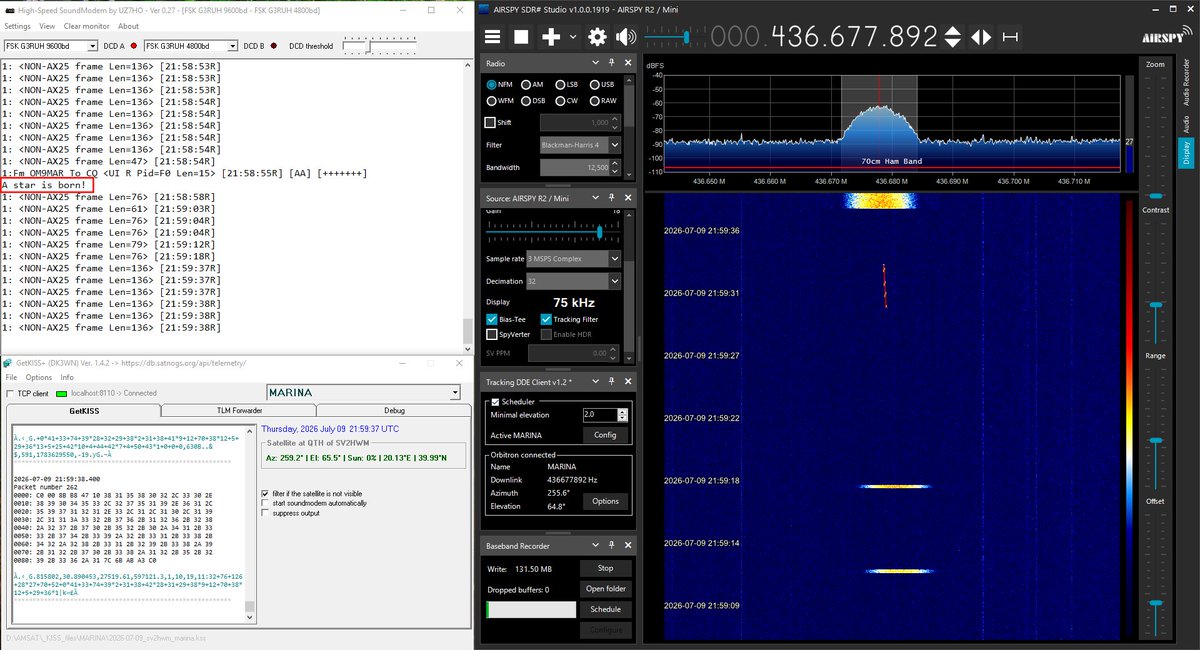
Task: Enable TCP client checkbox in GetKISS+
Action: 10,393
